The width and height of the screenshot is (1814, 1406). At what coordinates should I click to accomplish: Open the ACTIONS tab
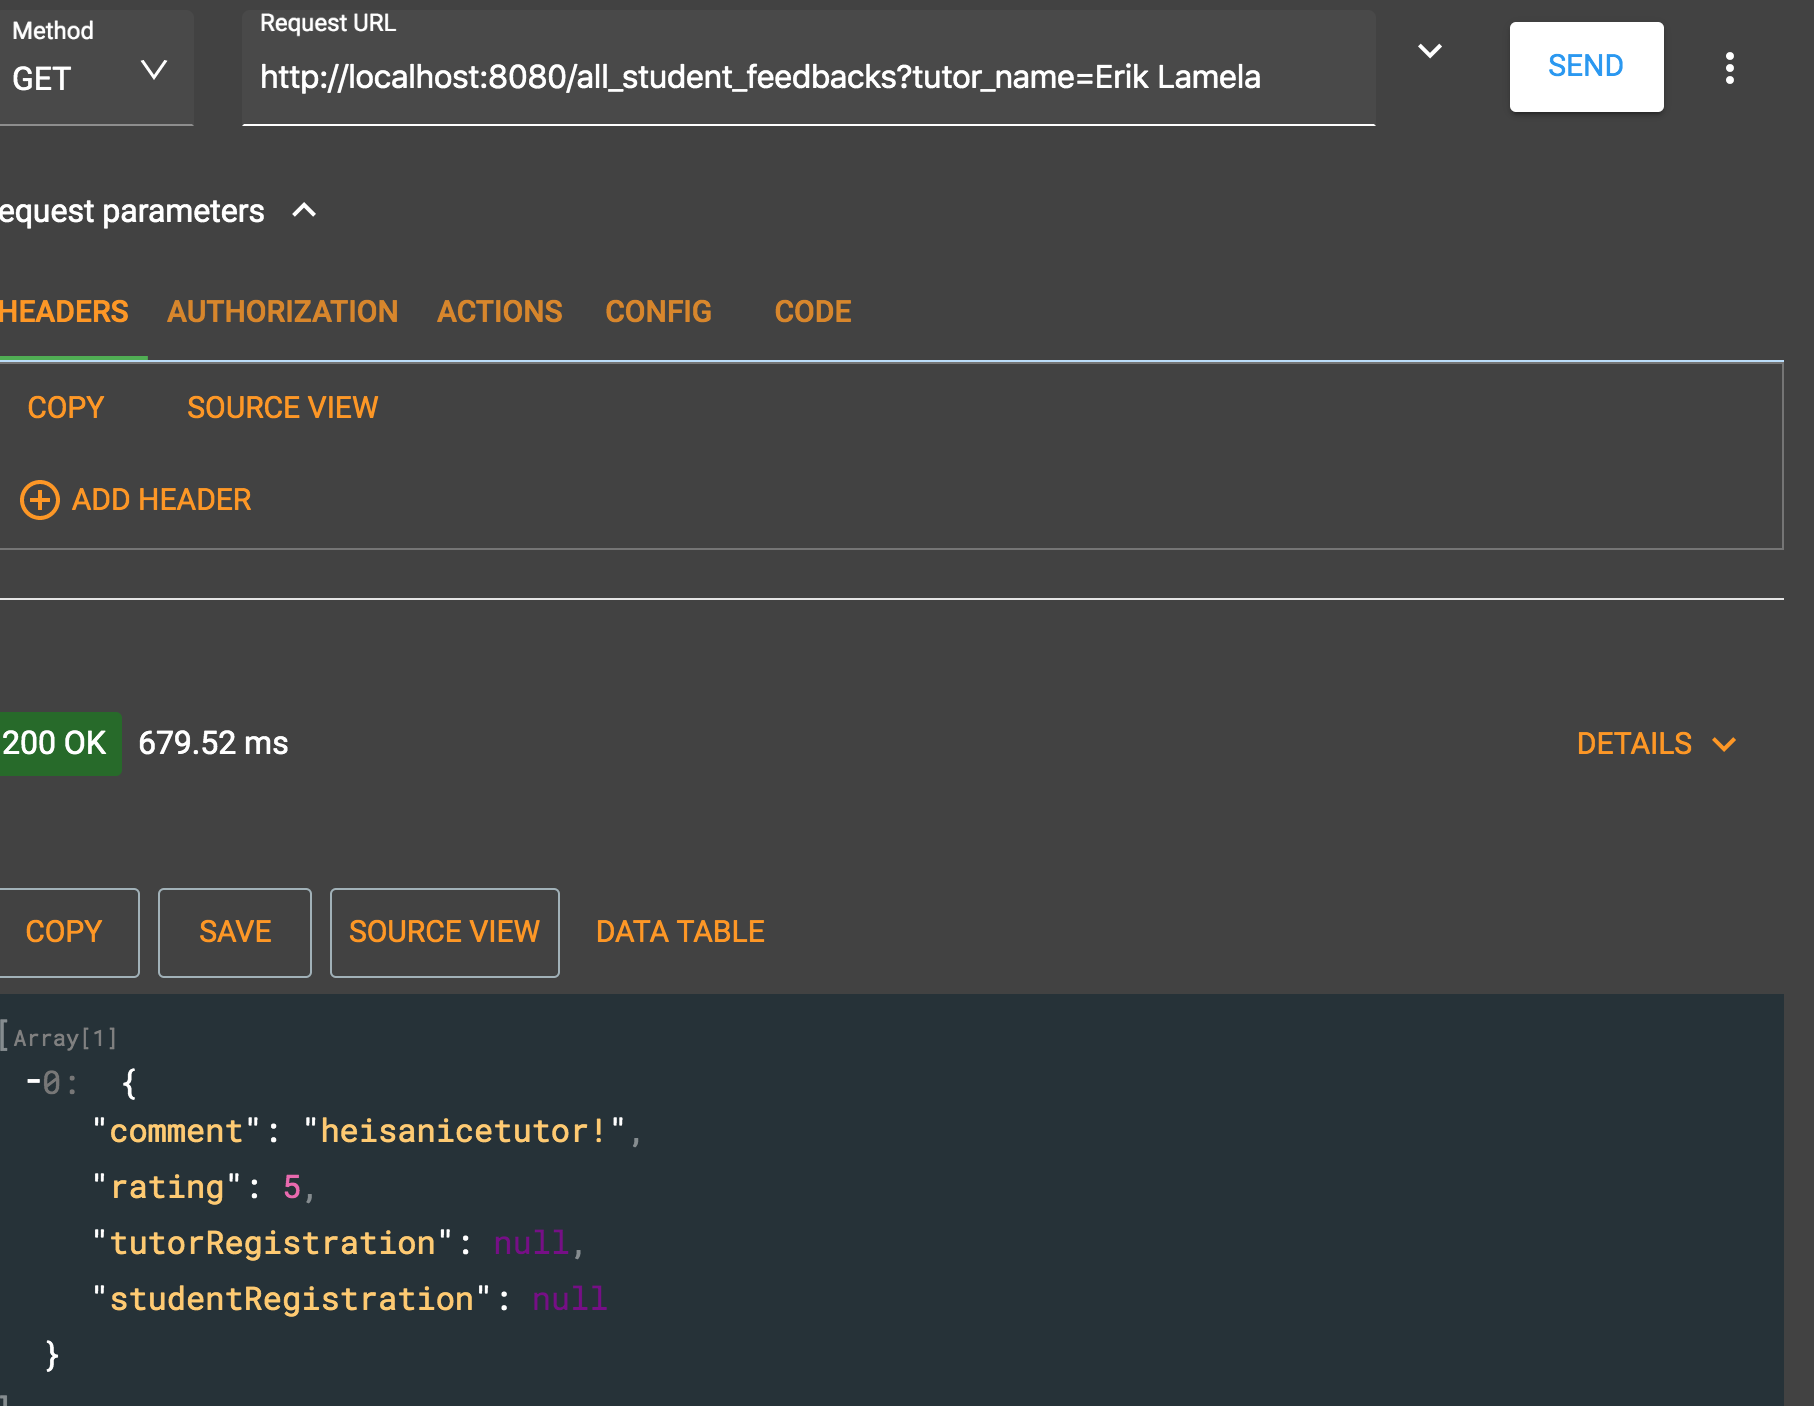[x=500, y=312]
